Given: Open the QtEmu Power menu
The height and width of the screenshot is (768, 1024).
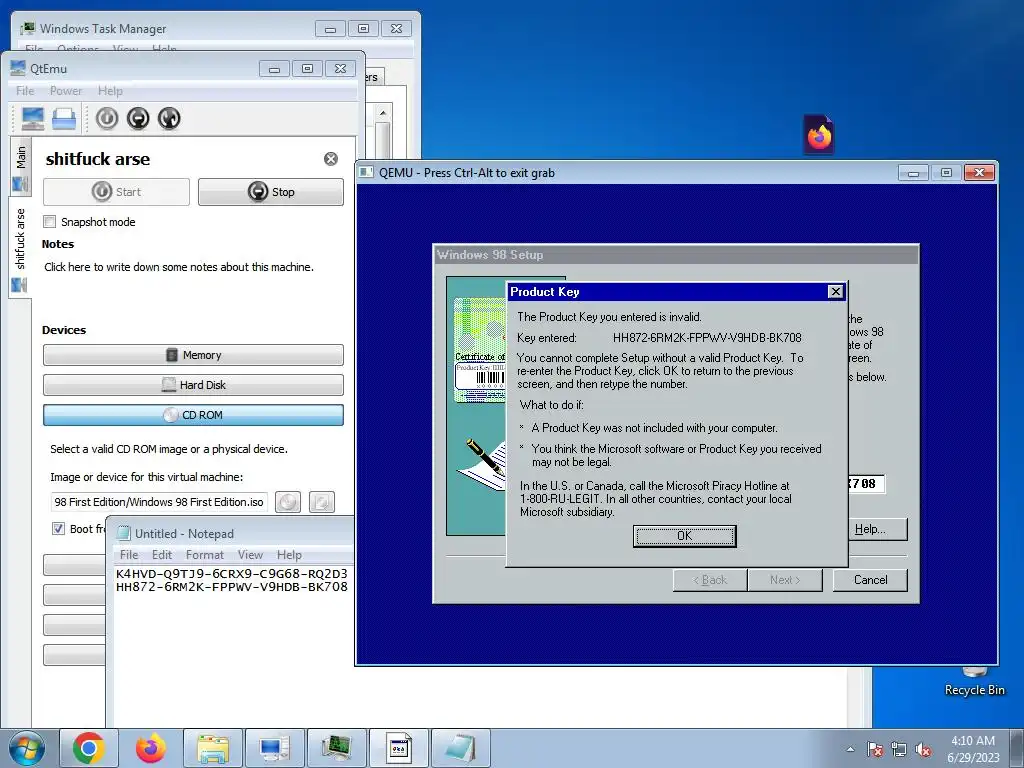Looking at the screenshot, I should click(x=66, y=91).
